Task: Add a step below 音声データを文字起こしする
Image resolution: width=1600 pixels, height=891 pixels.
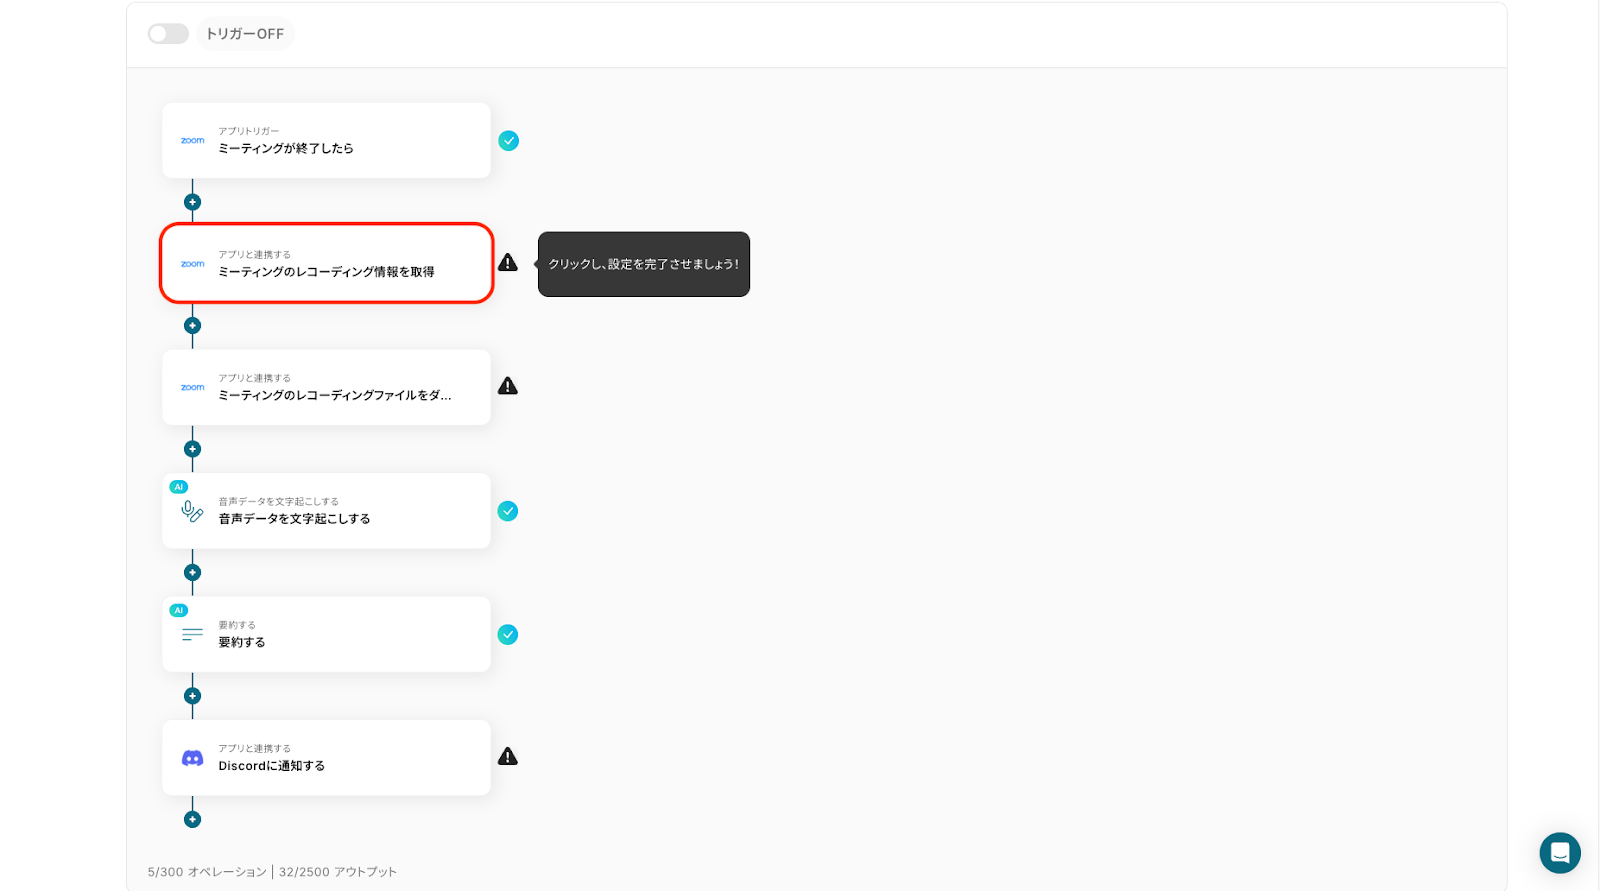Action: click(193, 572)
